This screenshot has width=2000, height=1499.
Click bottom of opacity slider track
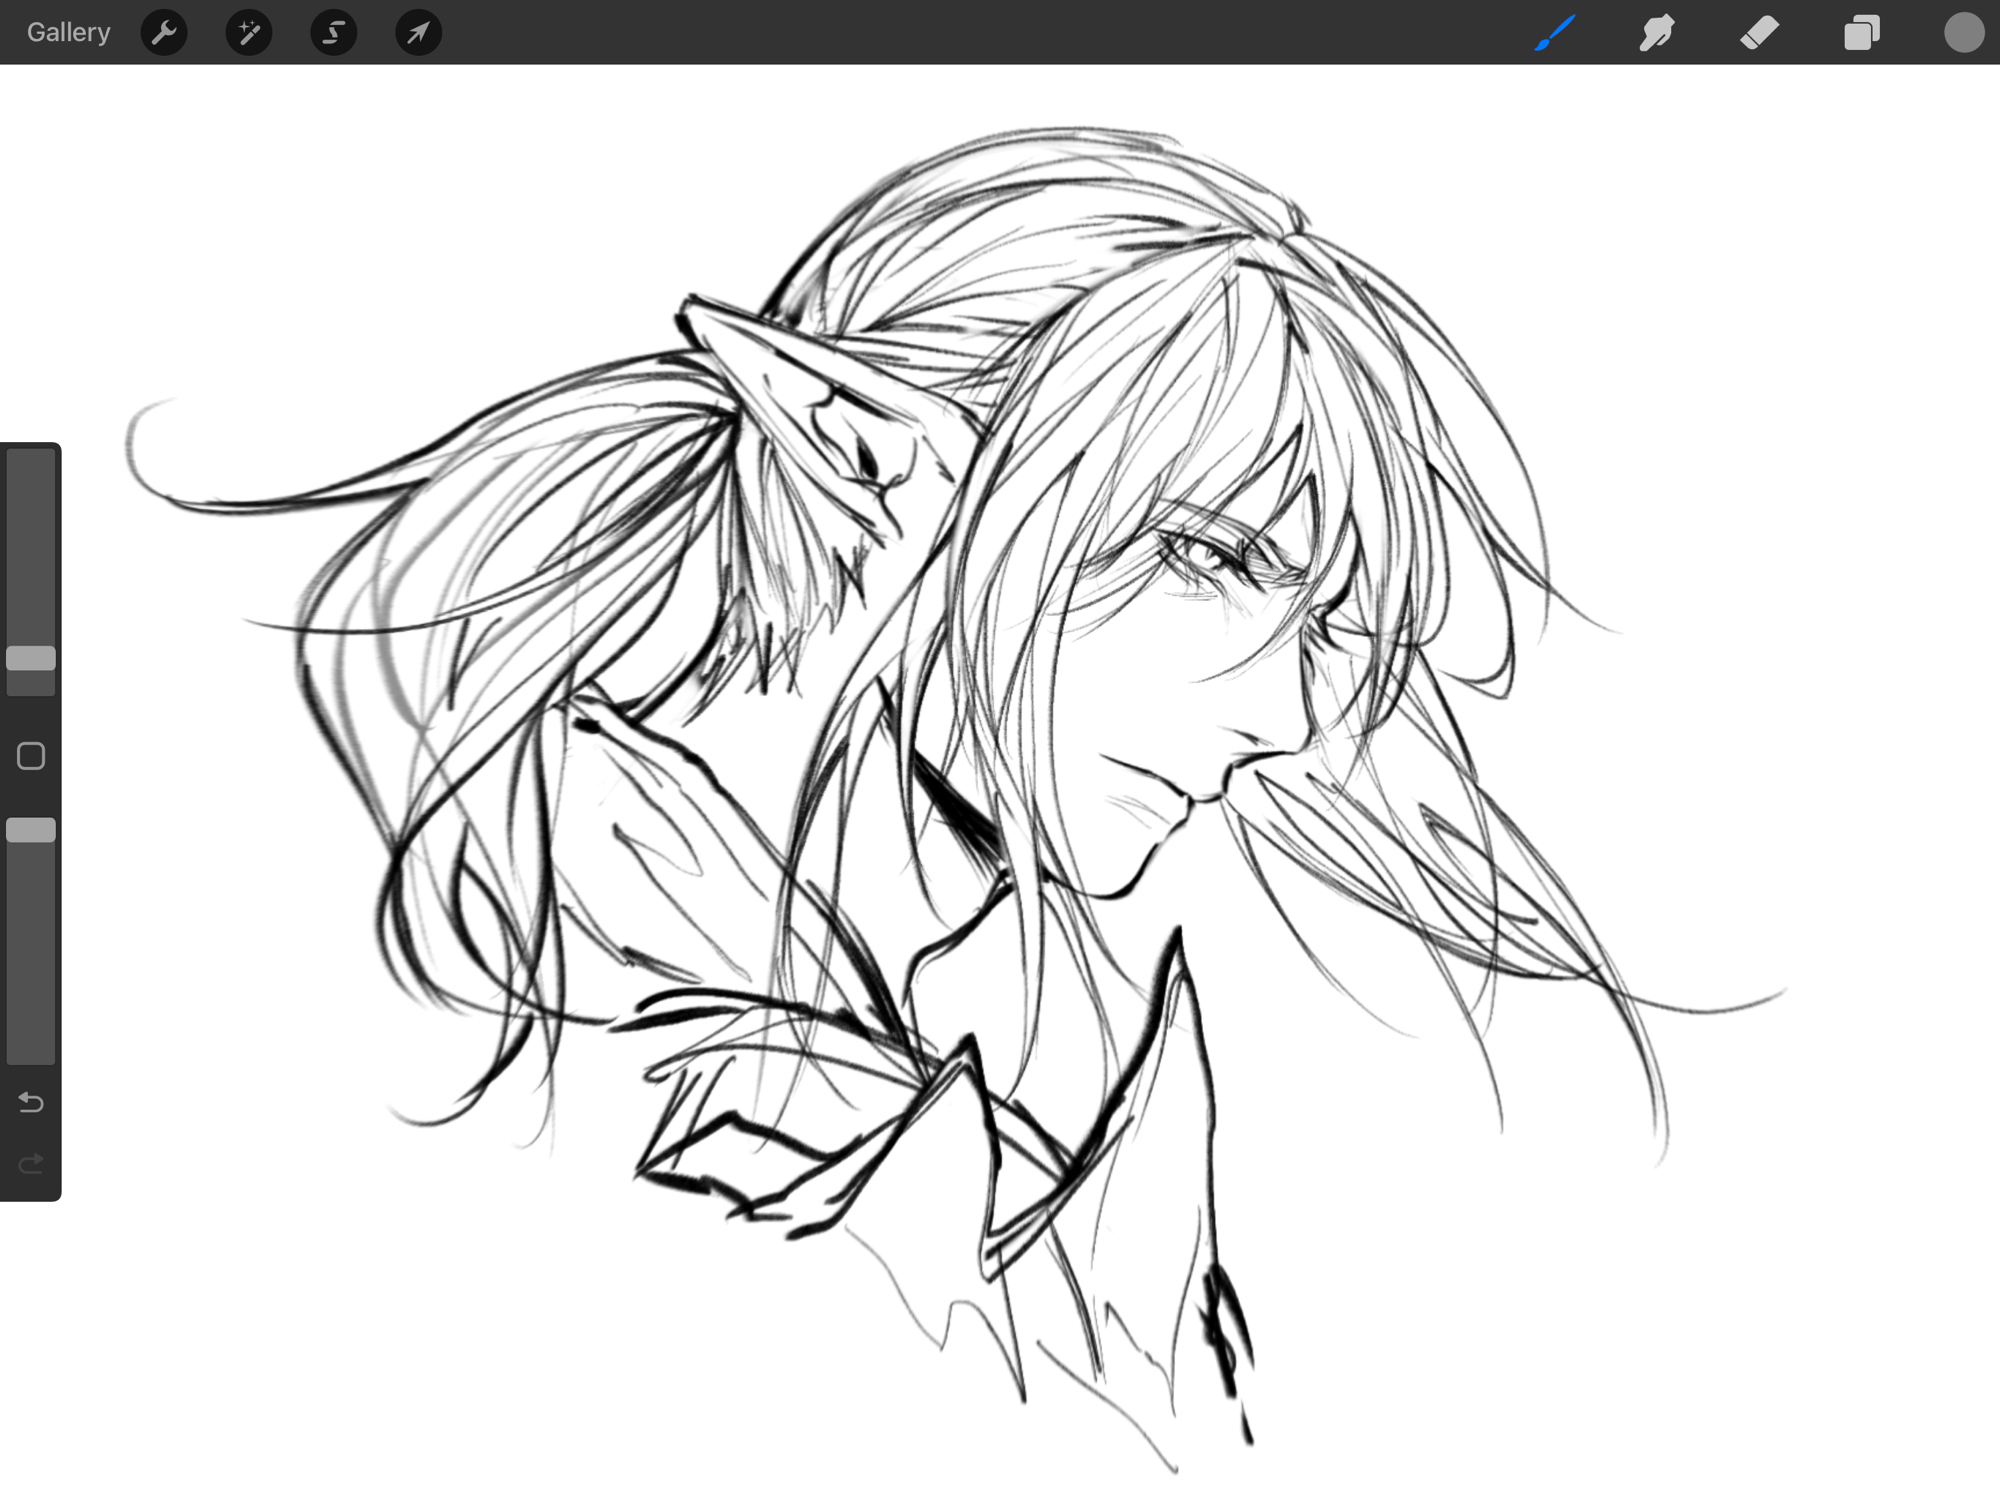click(x=31, y=1050)
